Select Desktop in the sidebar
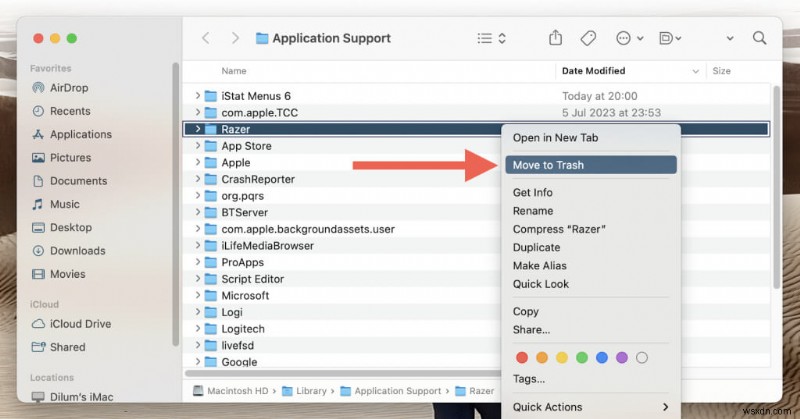 (x=62, y=228)
